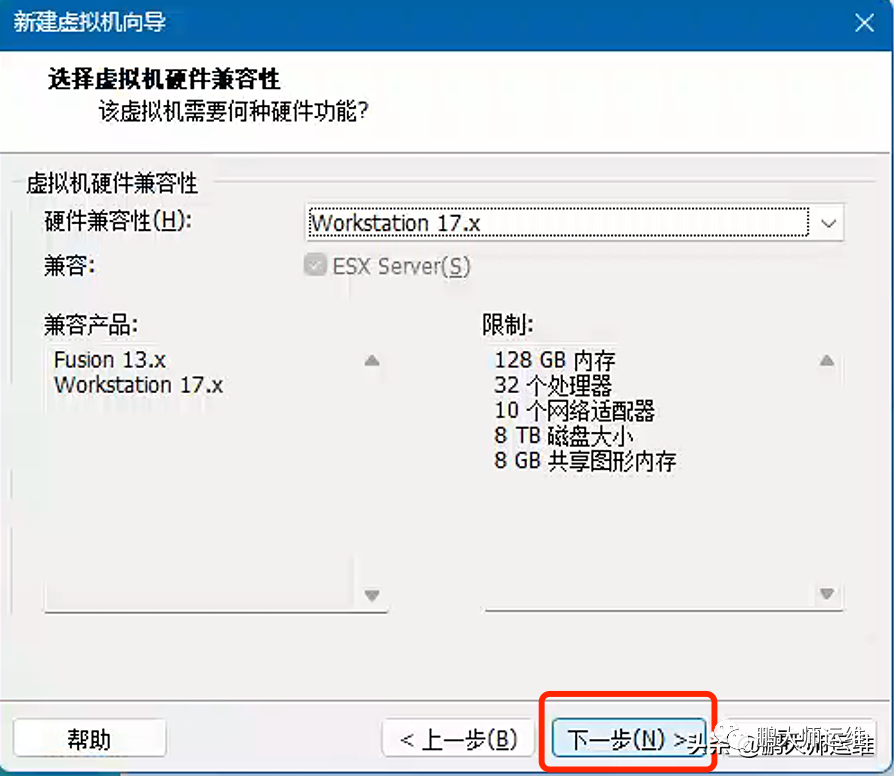This screenshot has height=776, width=894.
Task: Click the up scroll arrow in 兼容产品 list
Action: pyautogui.click(x=372, y=360)
